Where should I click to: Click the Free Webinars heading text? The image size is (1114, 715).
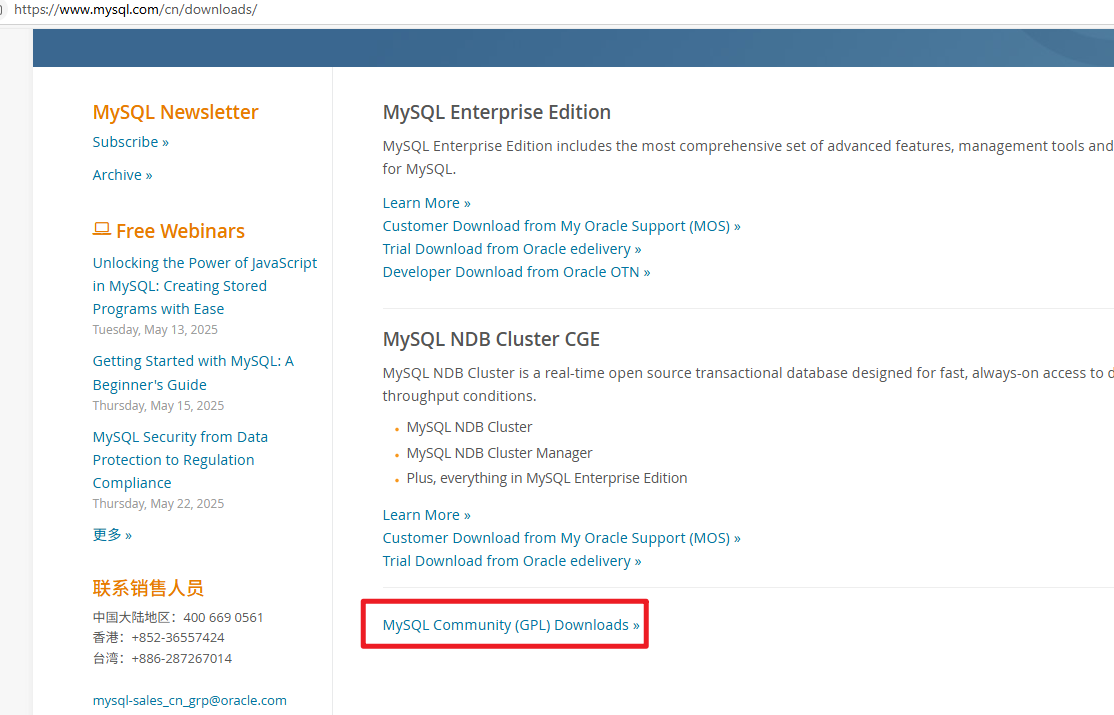(x=180, y=231)
